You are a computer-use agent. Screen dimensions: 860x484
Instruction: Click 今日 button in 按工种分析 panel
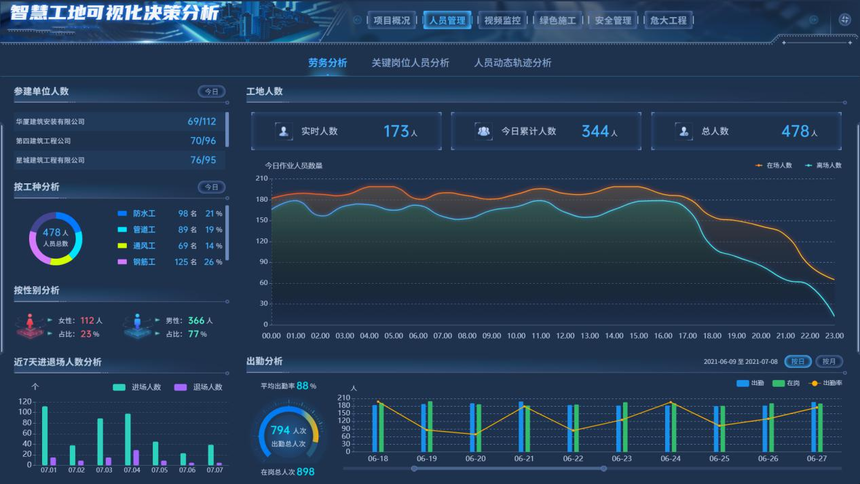click(212, 187)
